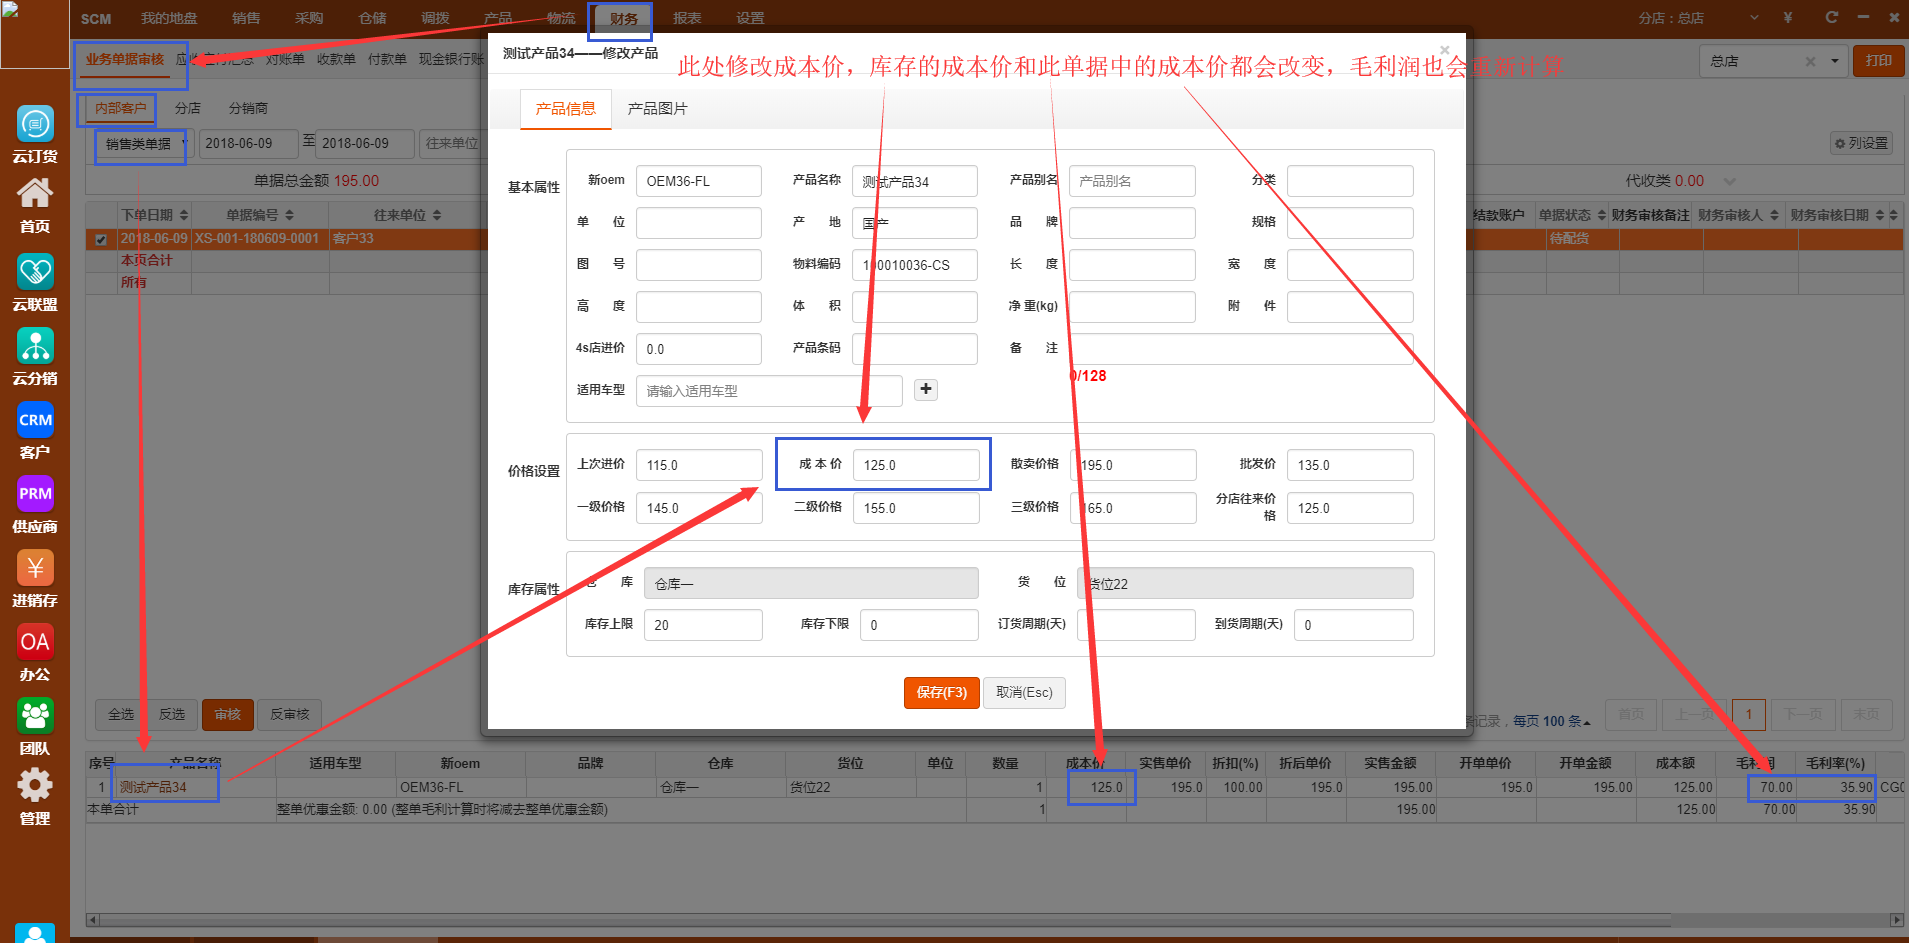This screenshot has width=1909, height=943.
Task: Open the 进销存 module icon
Action: [35, 568]
